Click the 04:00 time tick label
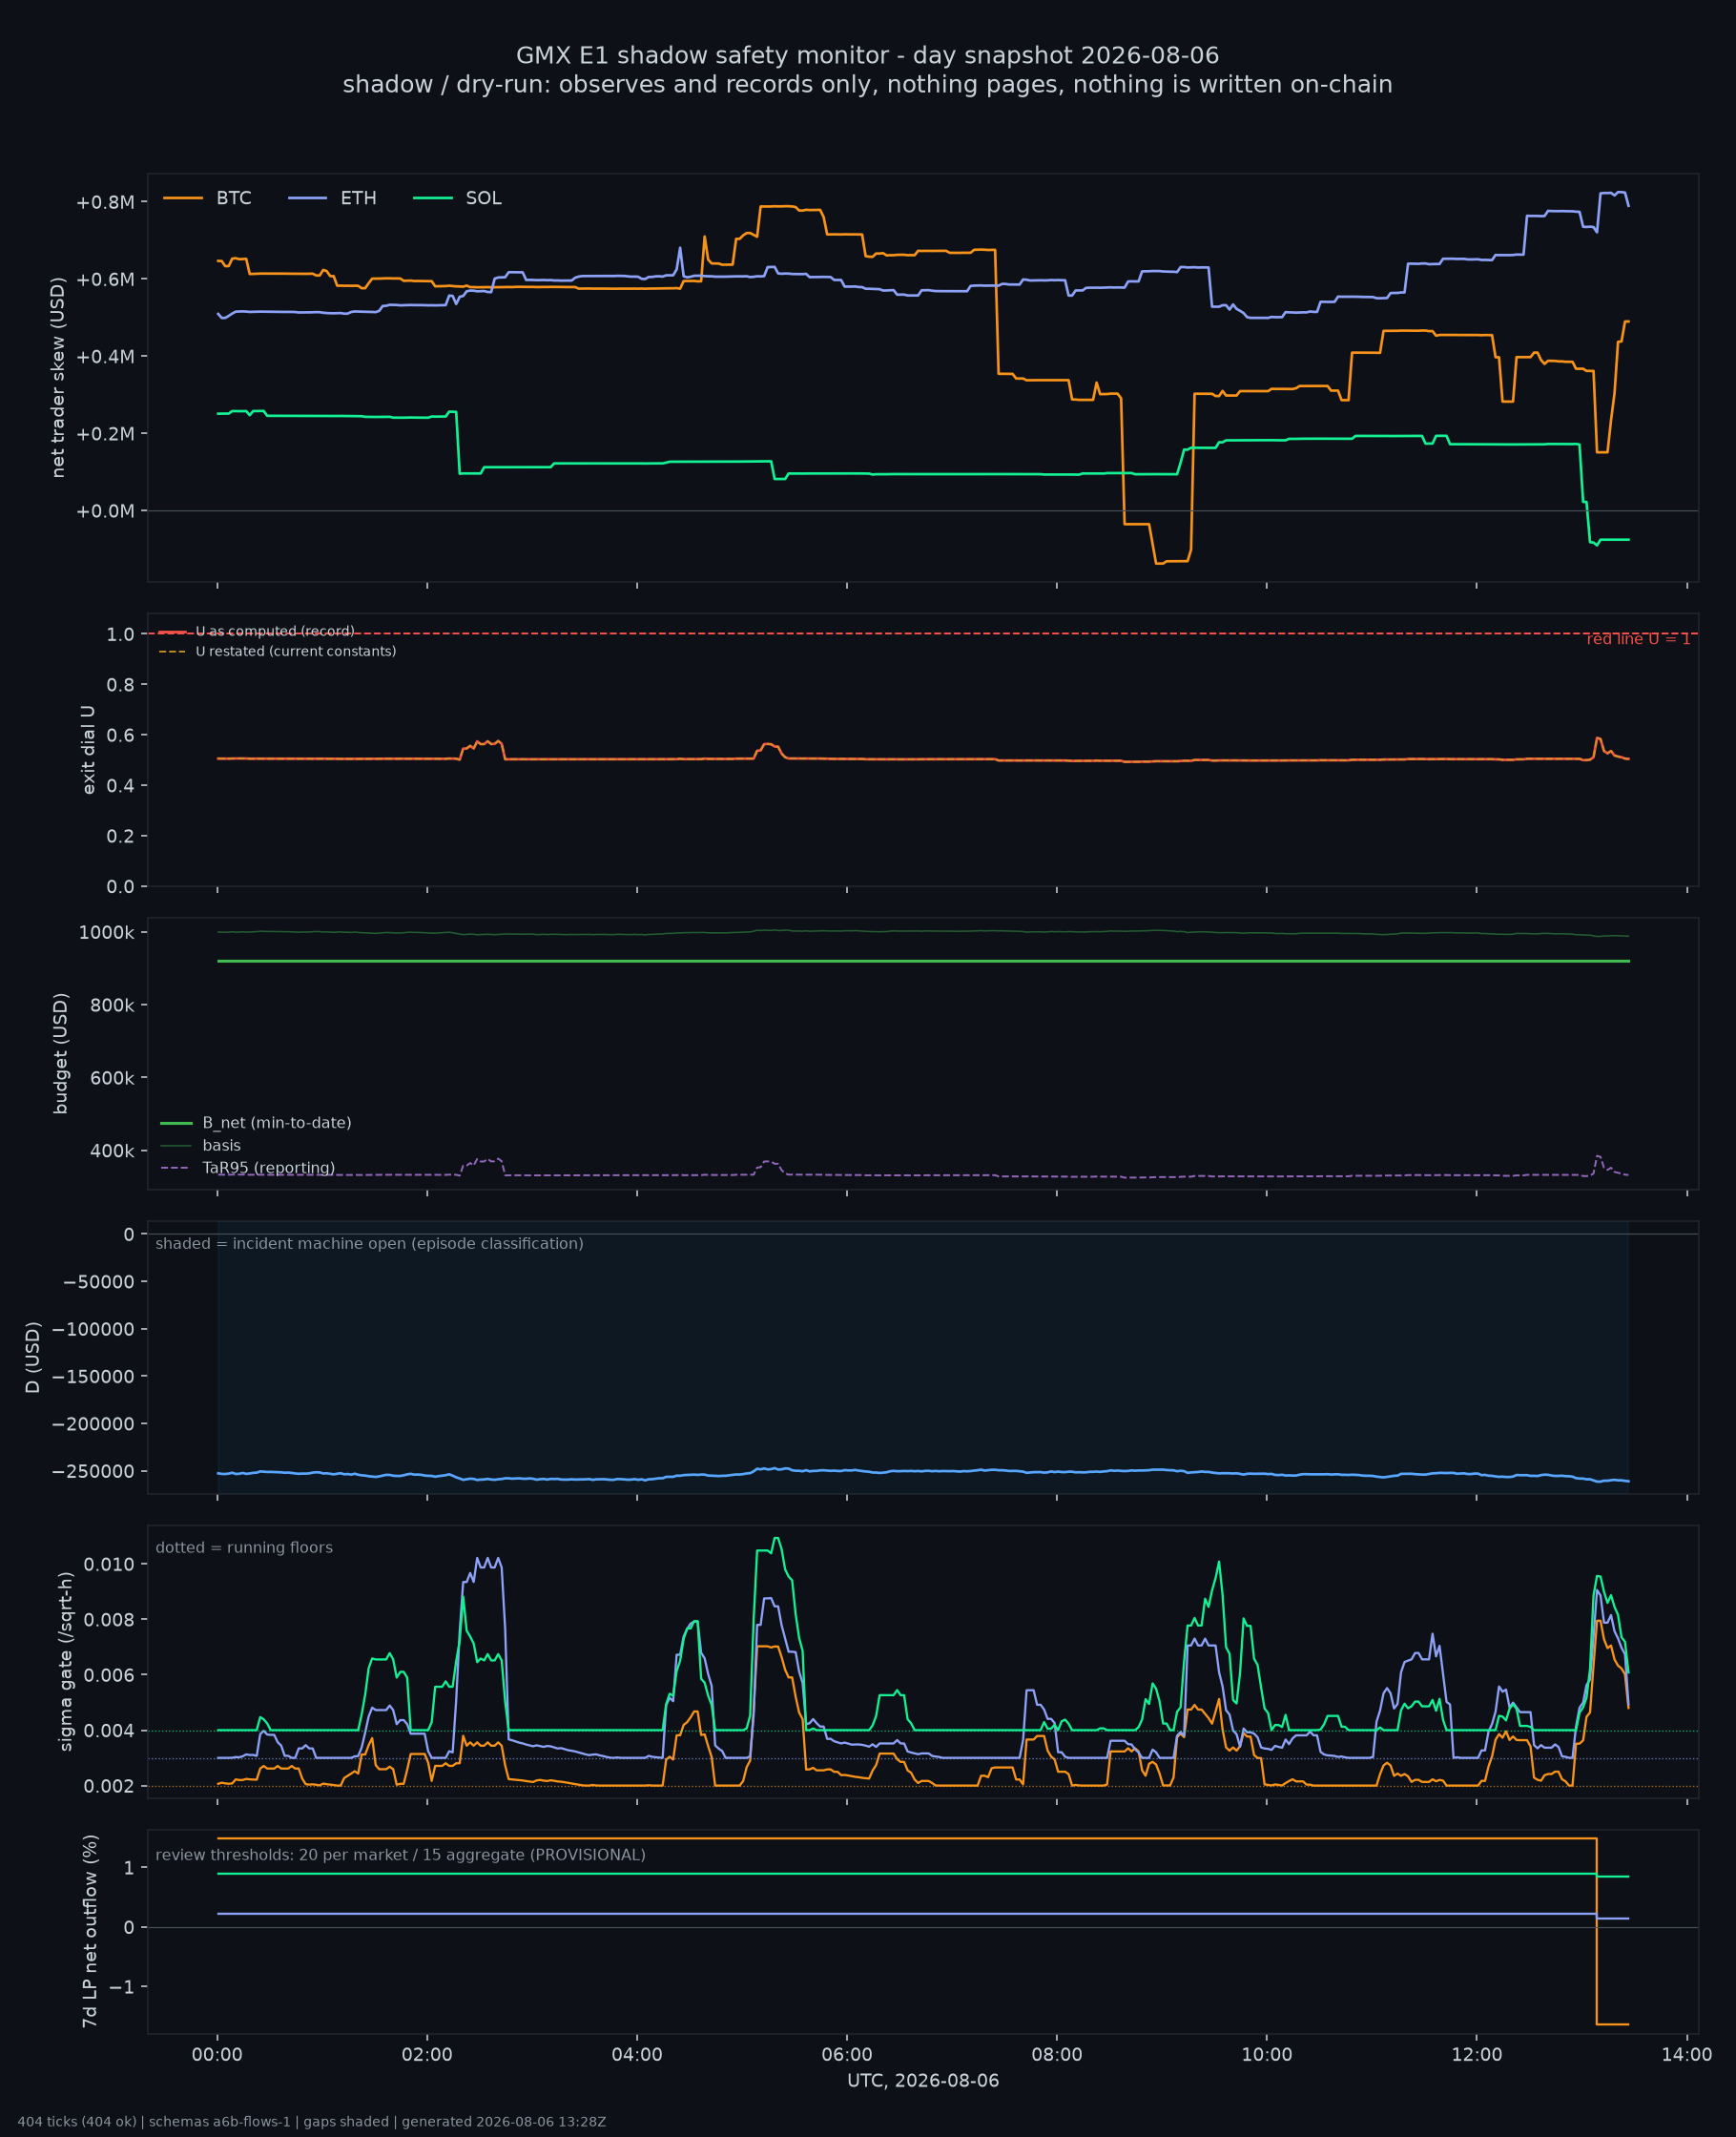This screenshot has height=2137, width=1736. (x=637, y=2055)
